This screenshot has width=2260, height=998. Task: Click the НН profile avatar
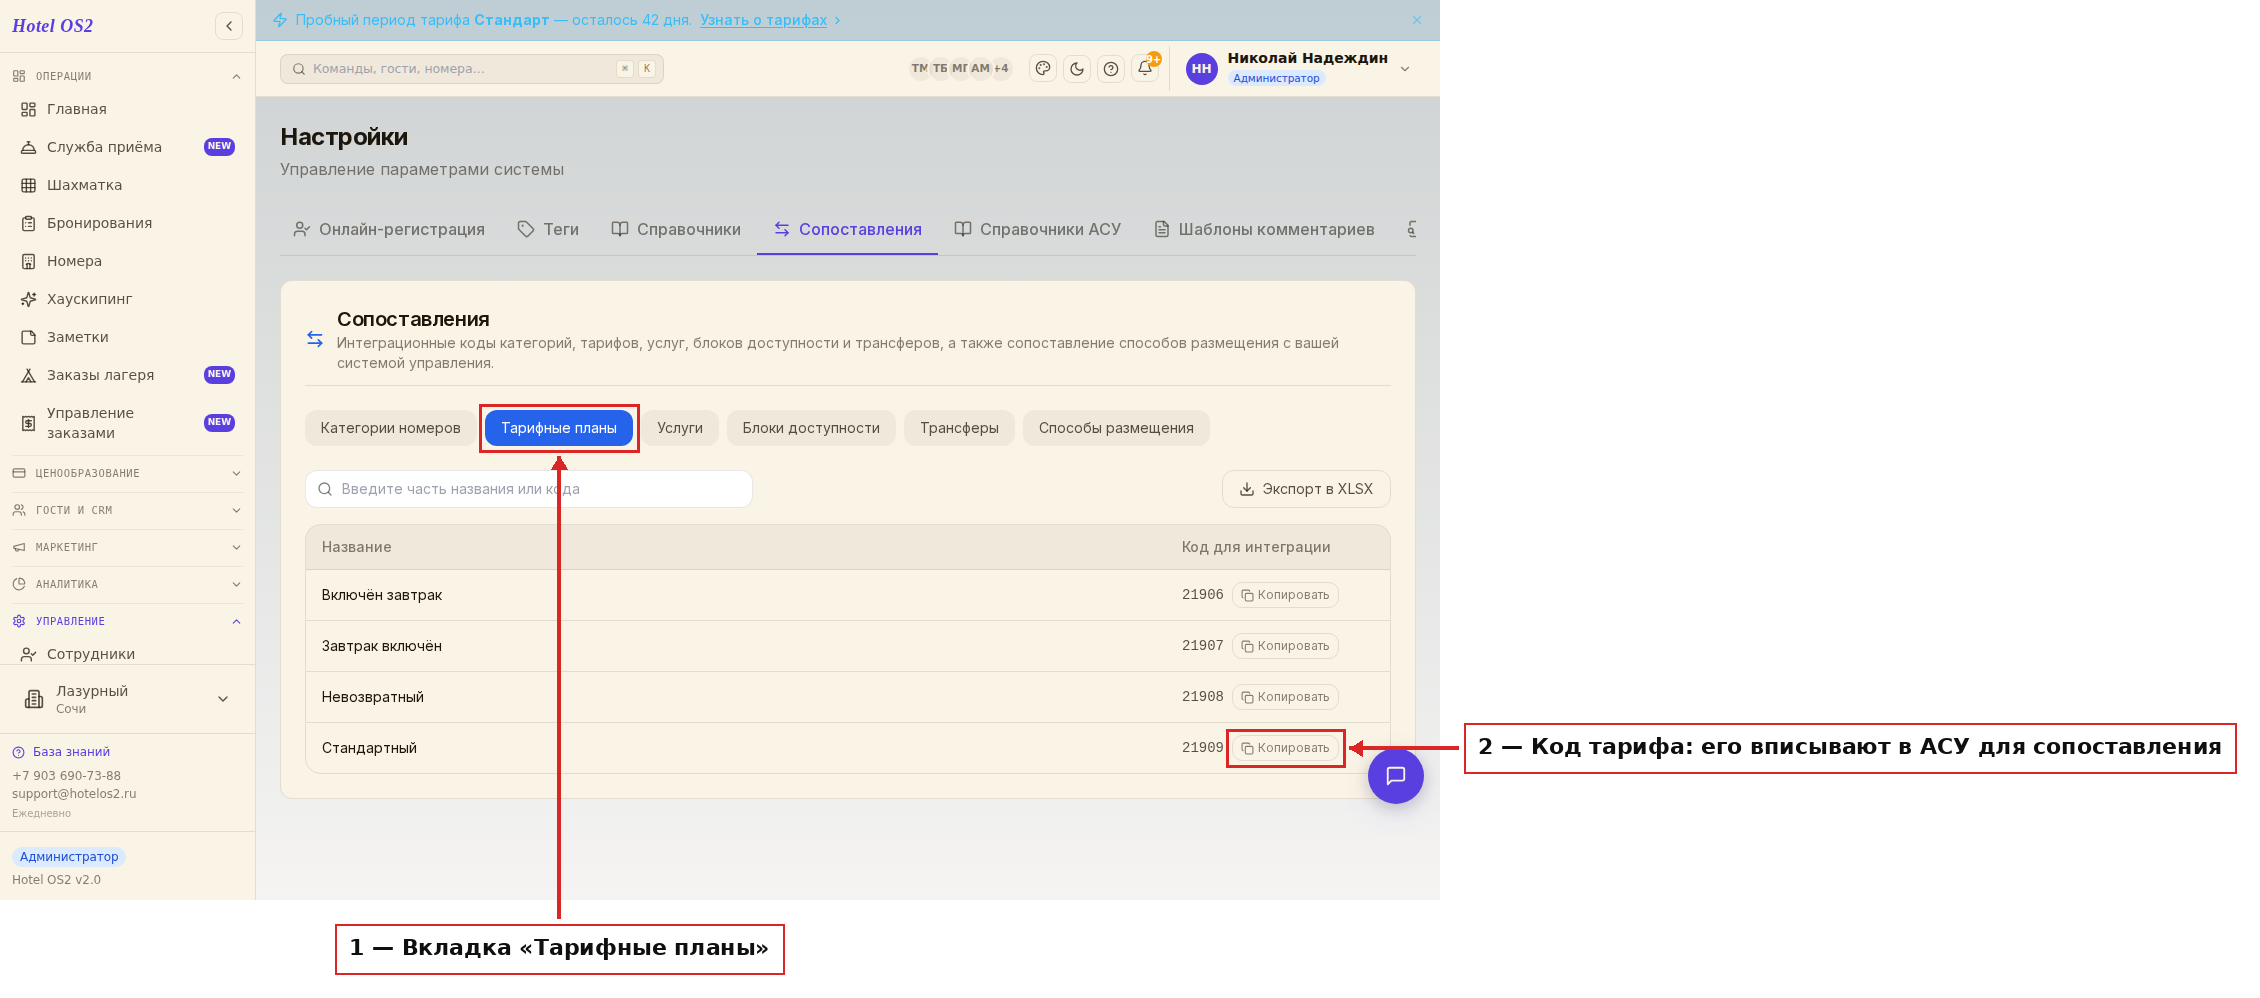(1201, 69)
